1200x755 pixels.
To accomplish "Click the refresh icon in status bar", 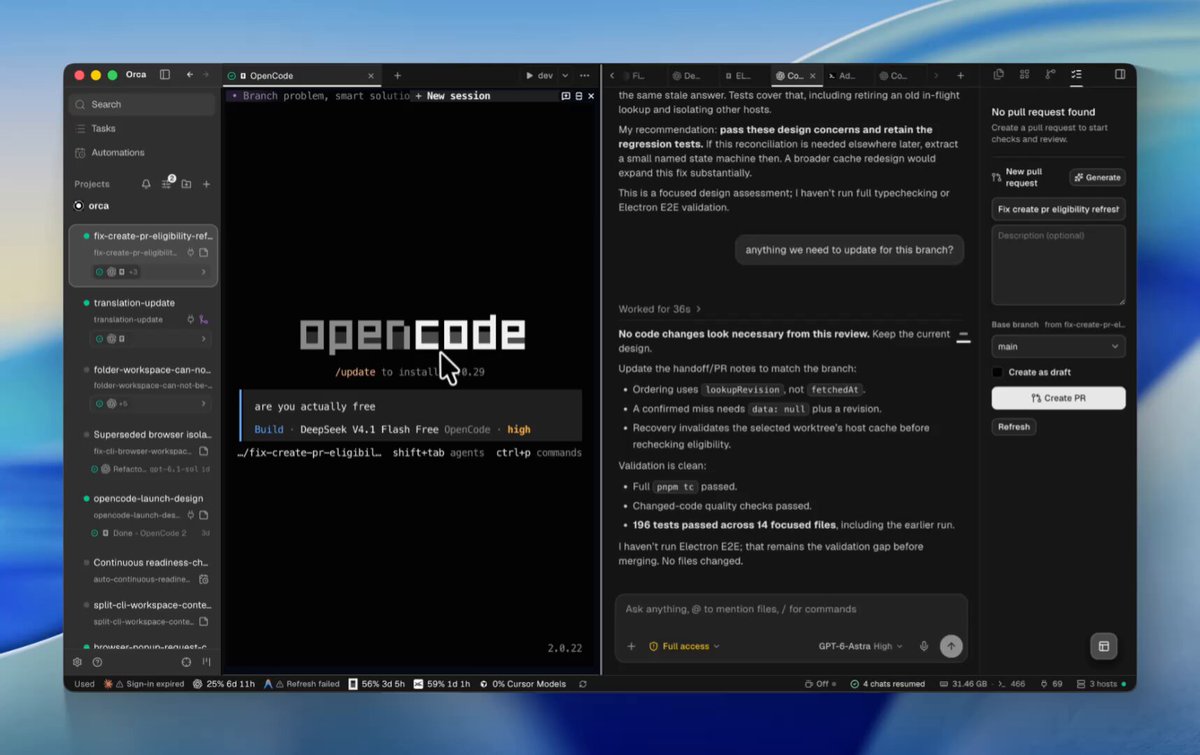I will [x=582, y=684].
